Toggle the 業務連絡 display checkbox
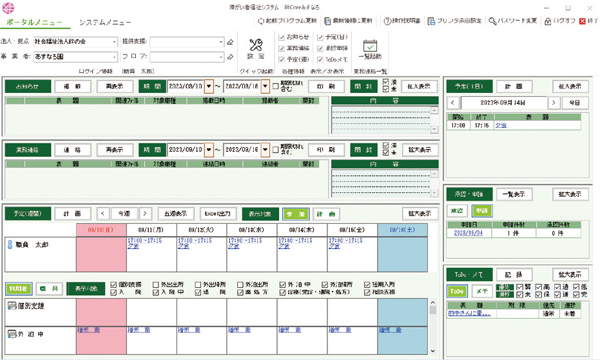Image resolution: width=600 pixels, height=360 pixels. point(282,48)
